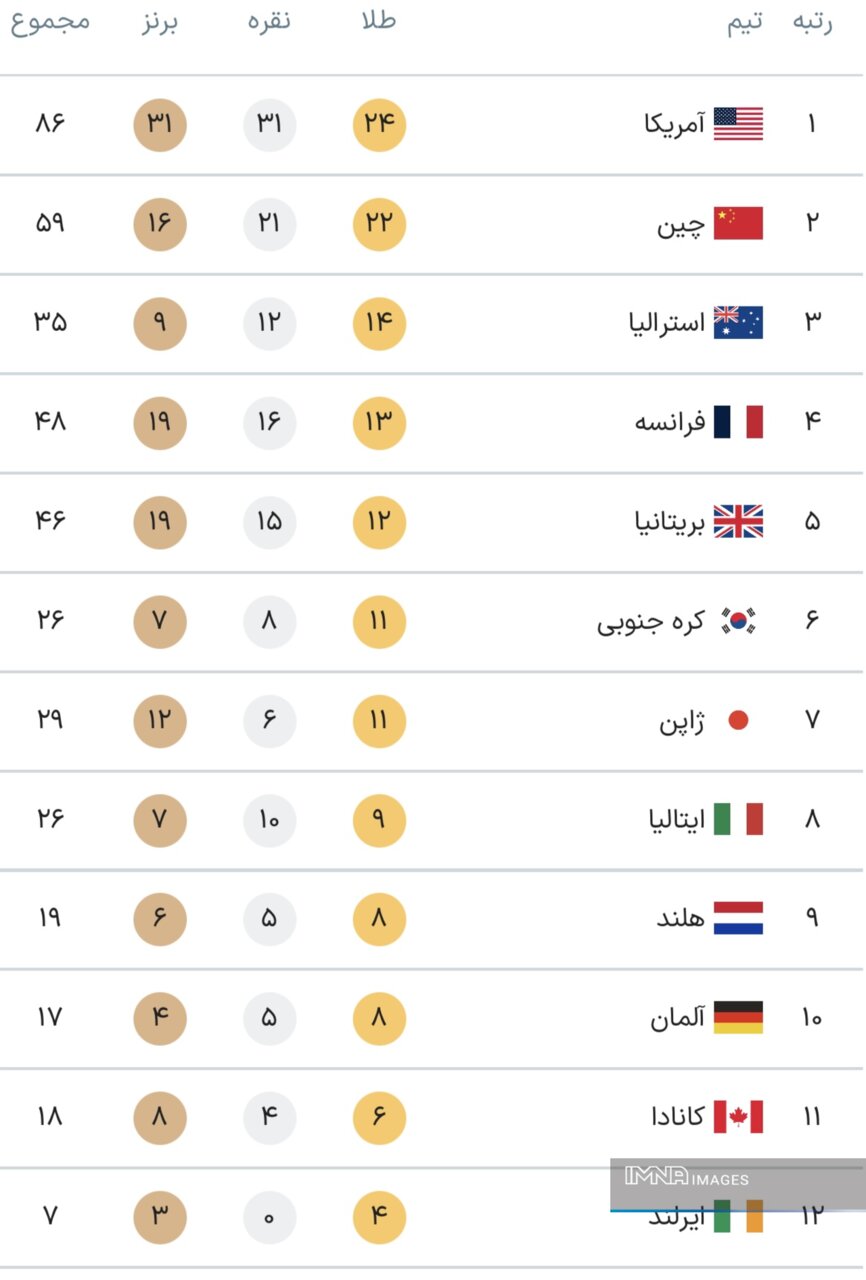
Task: Click USA gold medal count 24
Action: tap(379, 125)
